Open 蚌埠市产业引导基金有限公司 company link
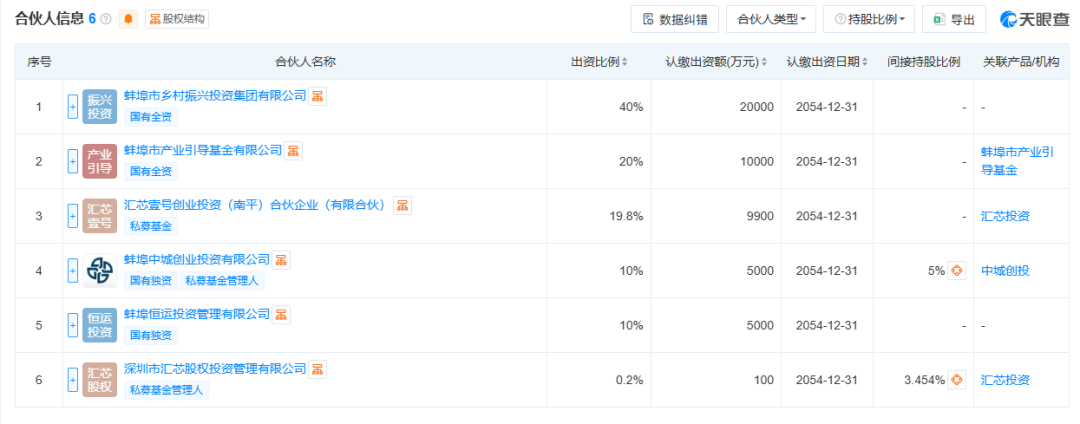 click(x=203, y=150)
